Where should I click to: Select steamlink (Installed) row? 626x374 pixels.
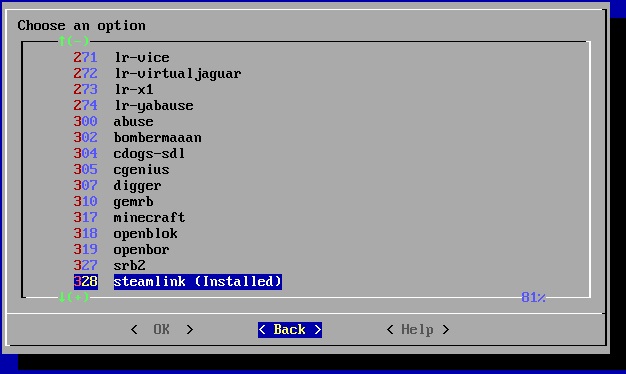pyautogui.click(x=178, y=281)
